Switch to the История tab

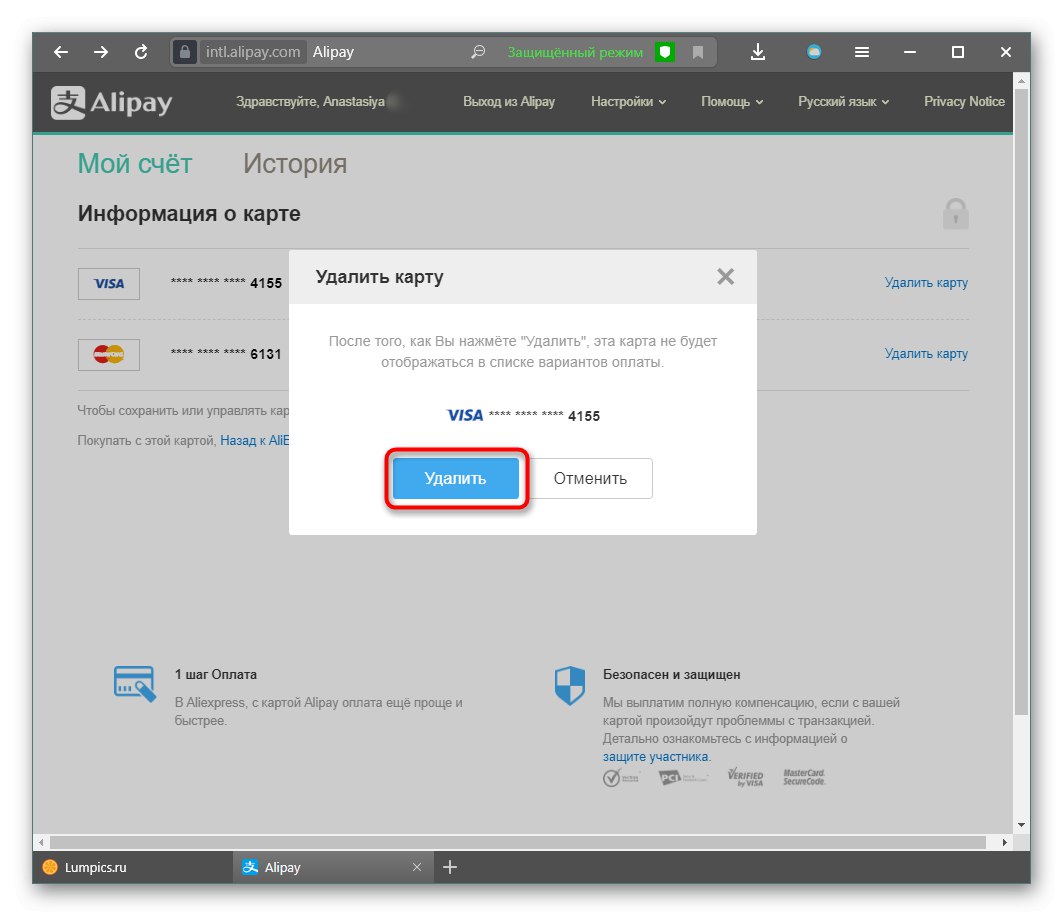[295, 163]
